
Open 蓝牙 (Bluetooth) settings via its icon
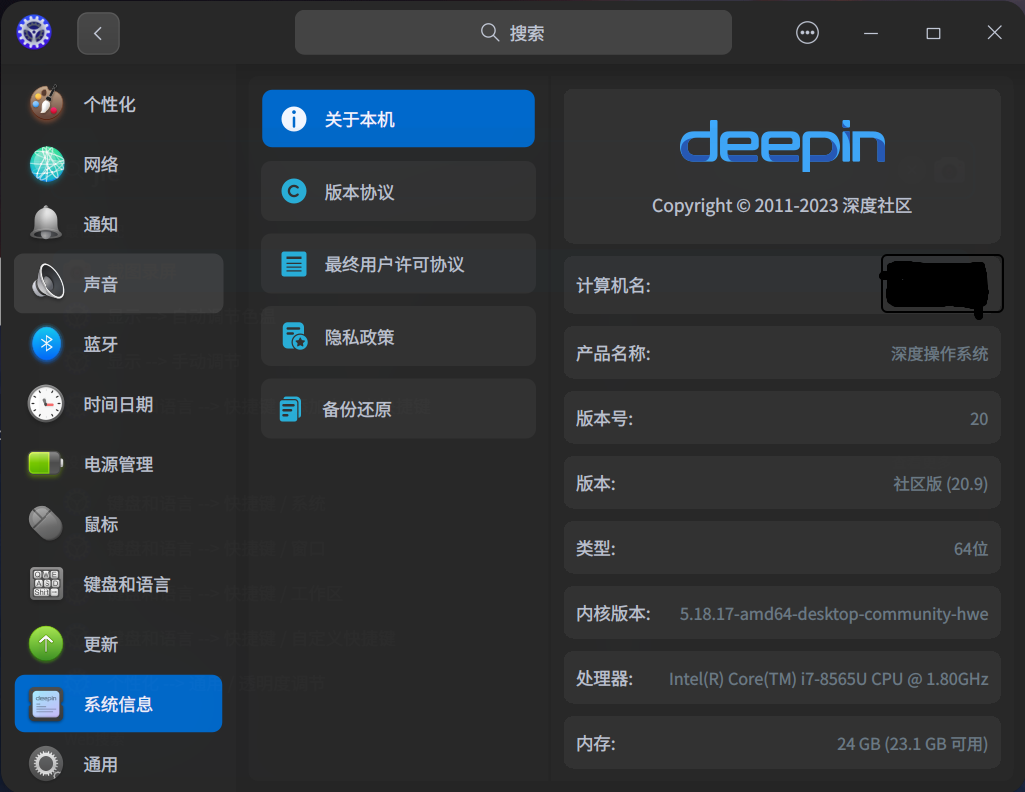click(46, 343)
